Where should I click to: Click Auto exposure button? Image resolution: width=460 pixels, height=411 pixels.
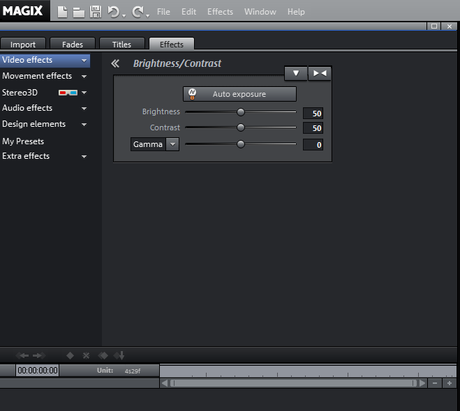click(x=240, y=94)
